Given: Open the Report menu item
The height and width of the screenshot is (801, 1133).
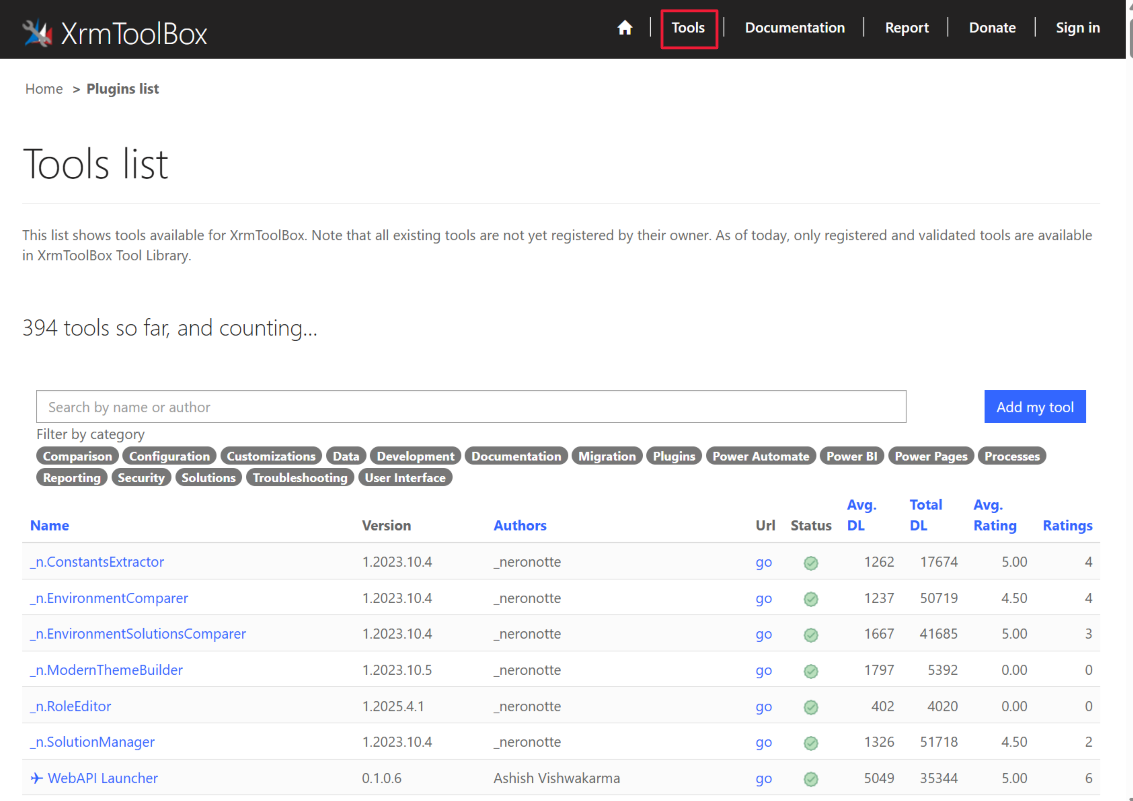Looking at the screenshot, I should [x=906, y=28].
